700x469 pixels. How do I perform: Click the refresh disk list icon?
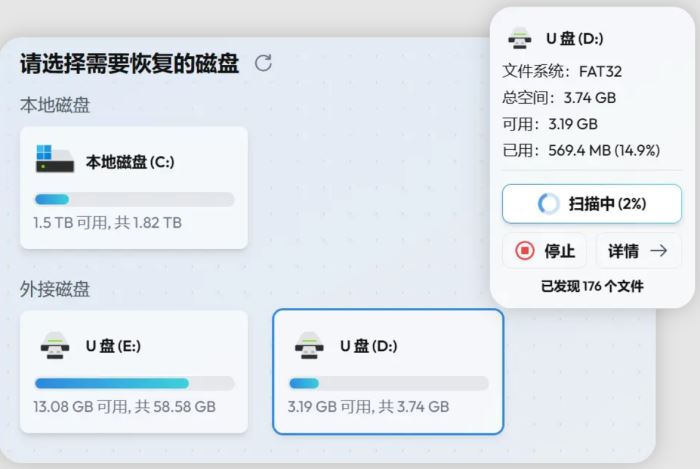263,63
